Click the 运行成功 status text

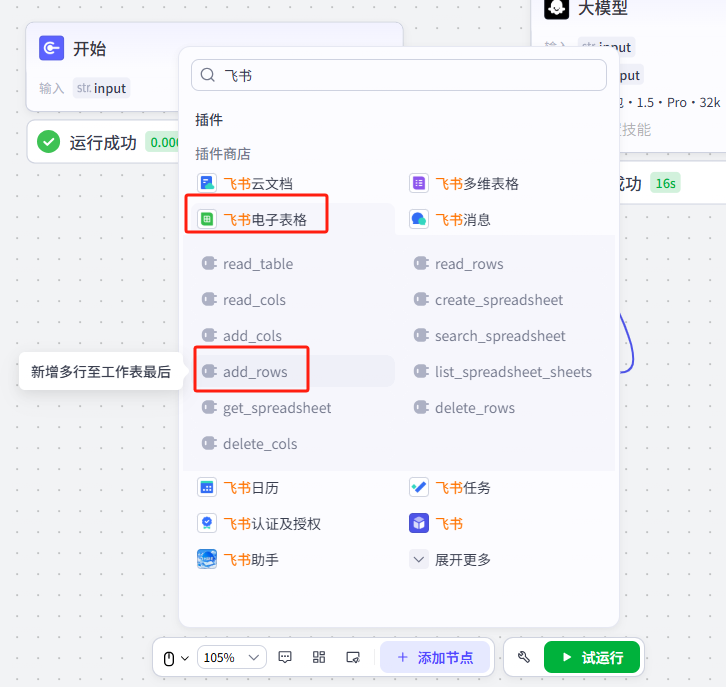tap(103, 142)
